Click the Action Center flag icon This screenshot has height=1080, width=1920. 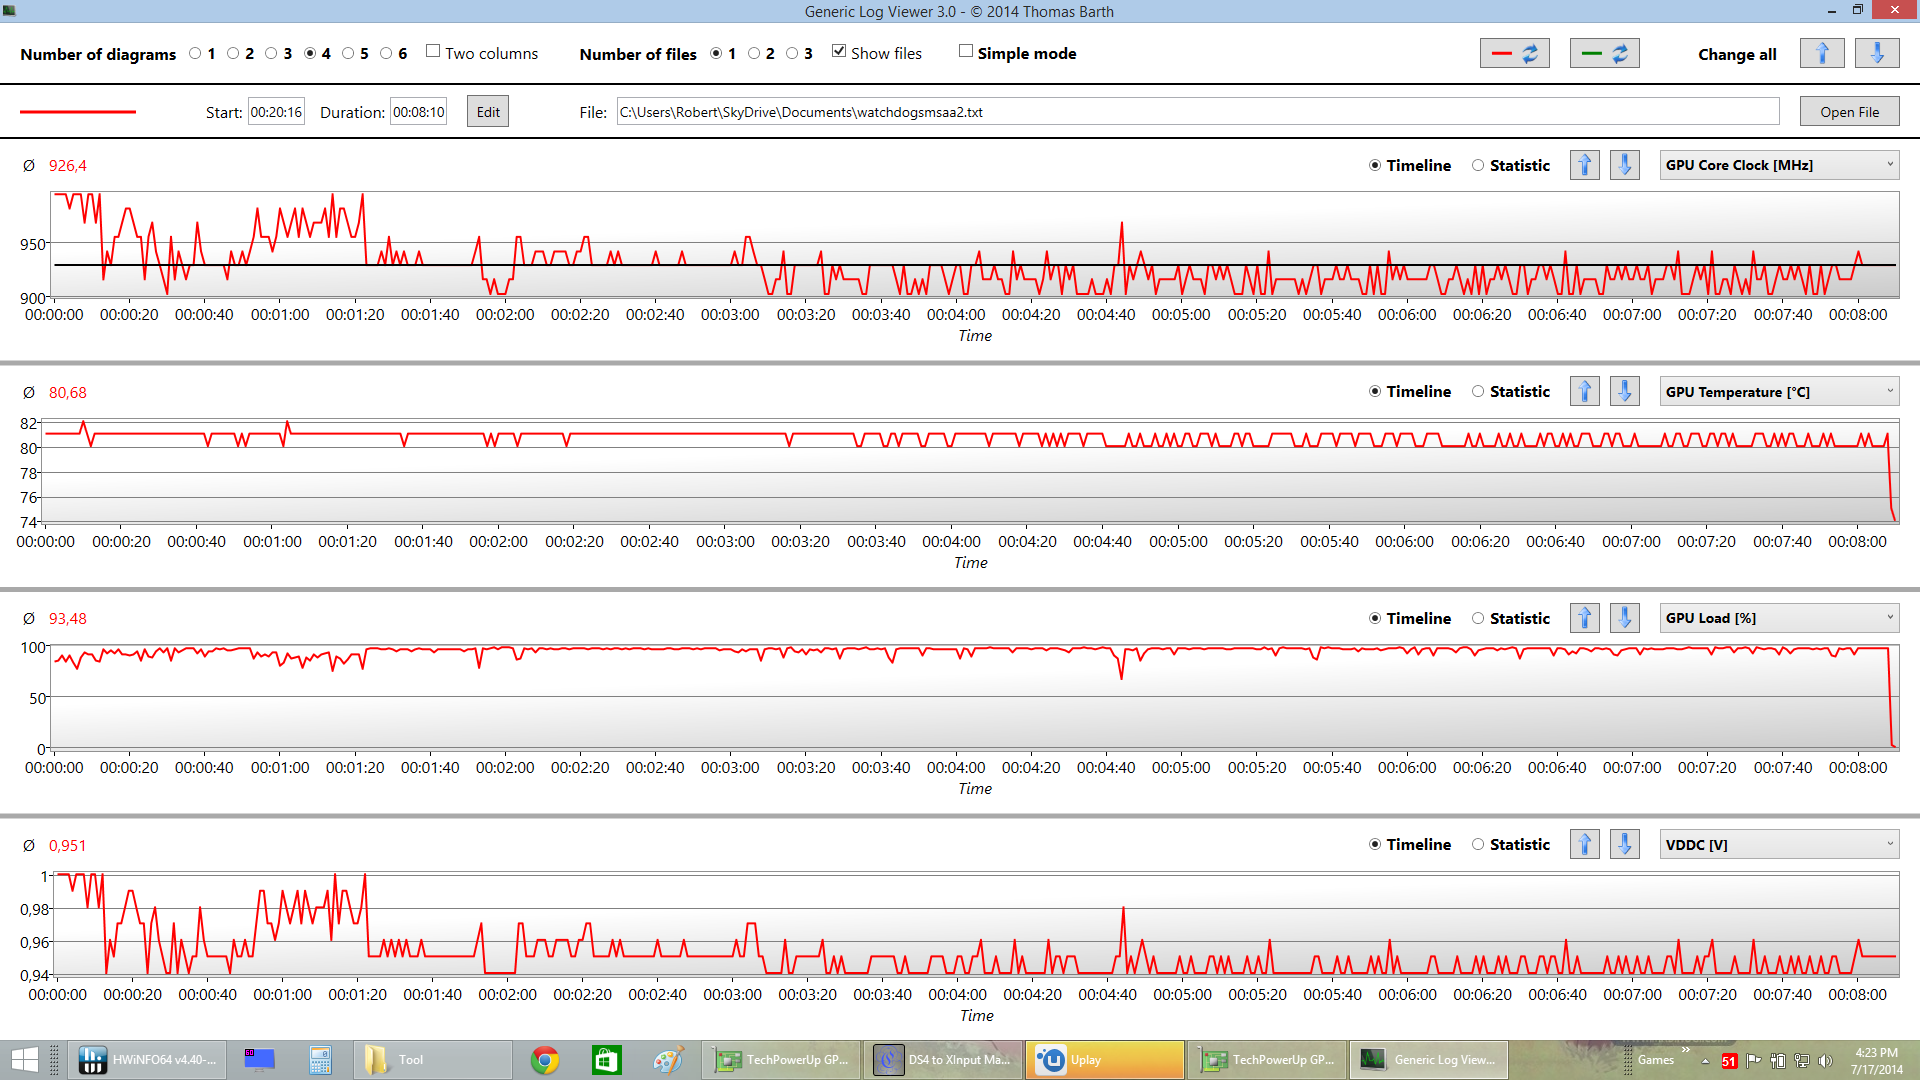point(1753,1061)
